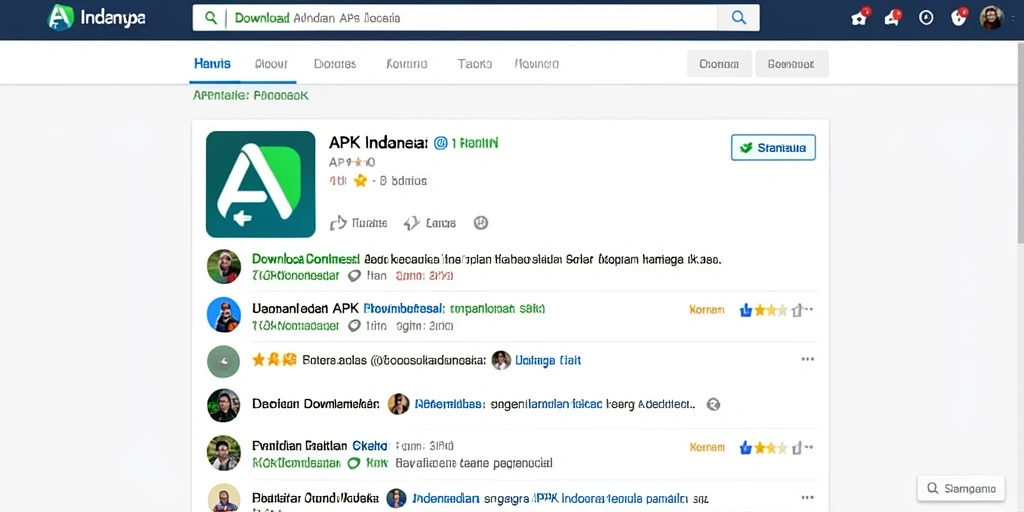Open the shield icon with red badge

(959, 18)
